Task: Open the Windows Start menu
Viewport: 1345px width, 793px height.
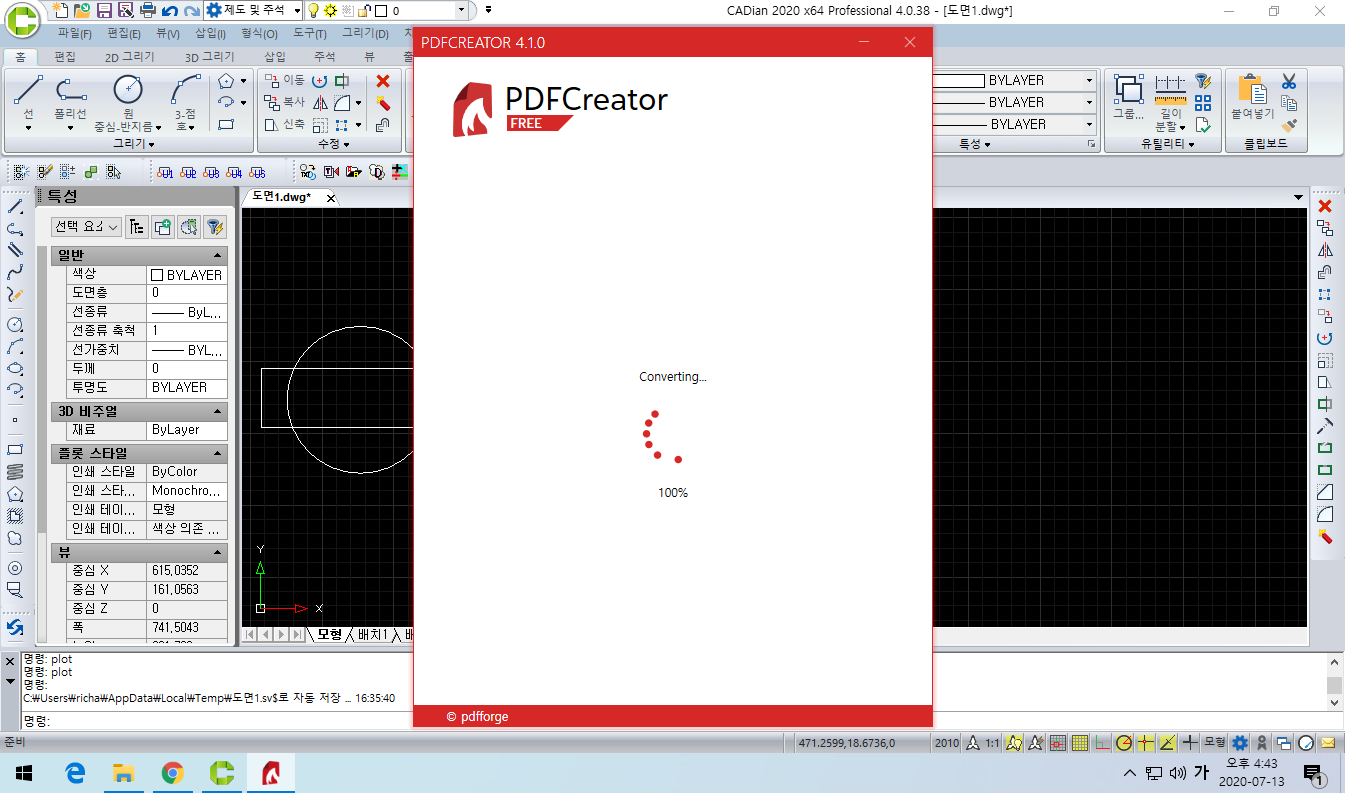Action: pos(24,773)
